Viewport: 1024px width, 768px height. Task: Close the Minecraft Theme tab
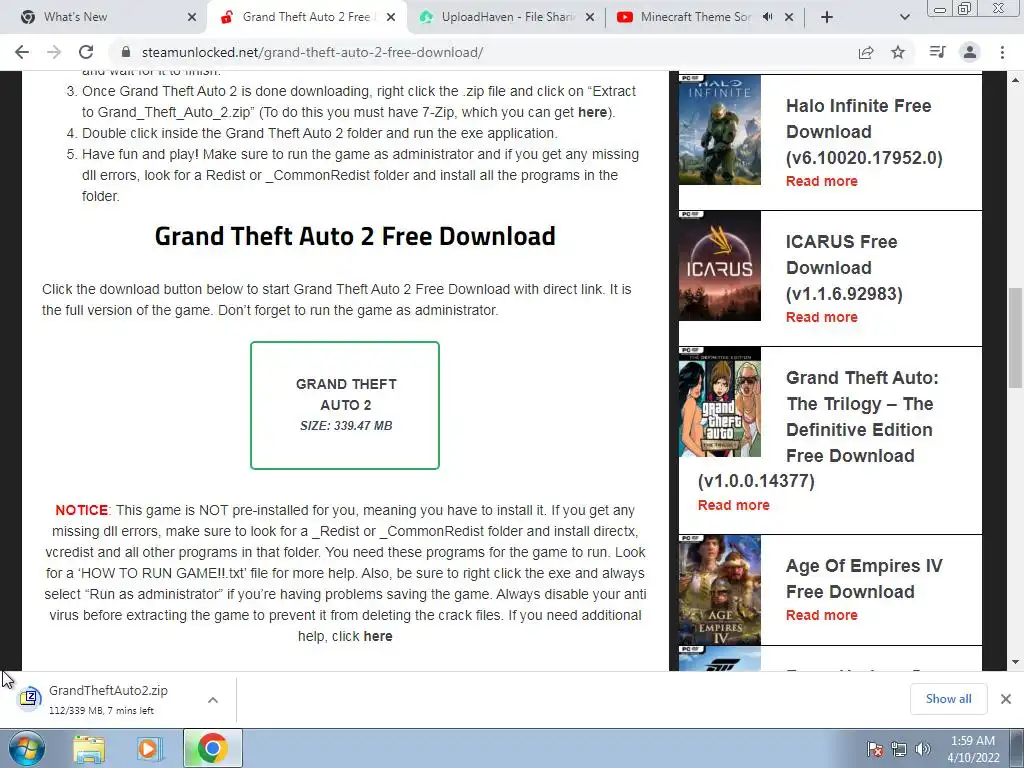click(x=789, y=17)
